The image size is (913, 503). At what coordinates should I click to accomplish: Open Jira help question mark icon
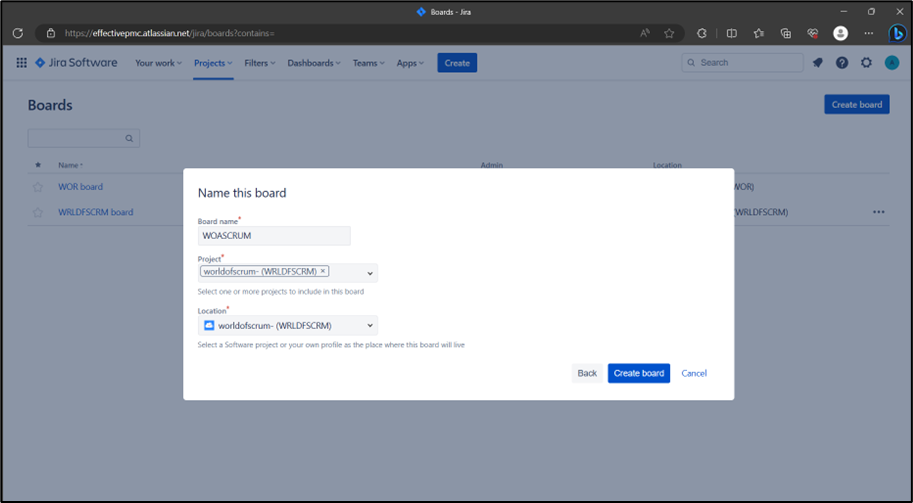pos(842,63)
